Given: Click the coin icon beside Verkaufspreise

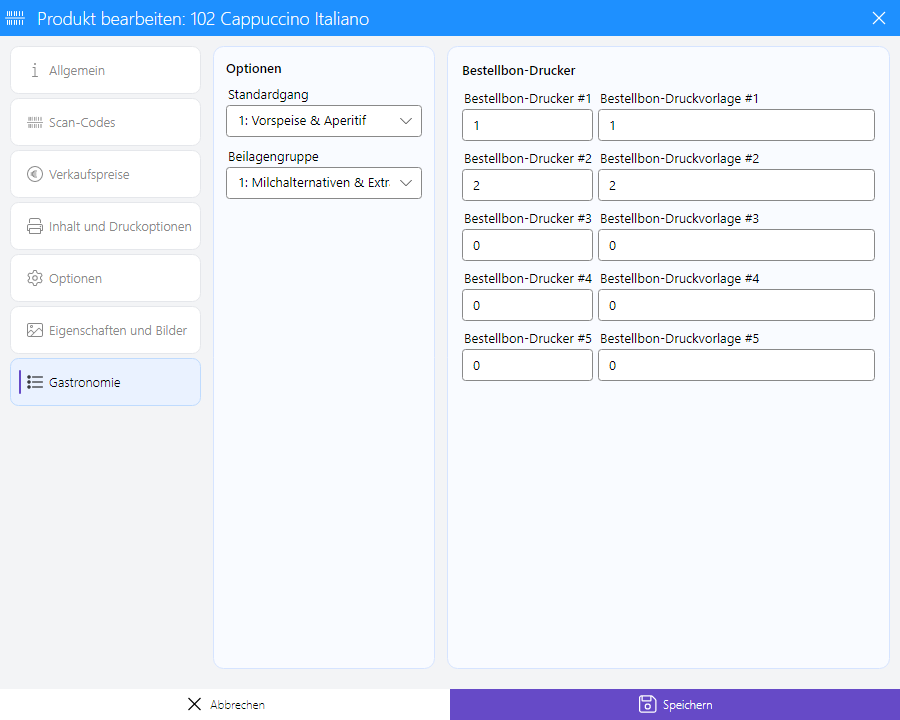Looking at the screenshot, I should pyautogui.click(x=35, y=174).
